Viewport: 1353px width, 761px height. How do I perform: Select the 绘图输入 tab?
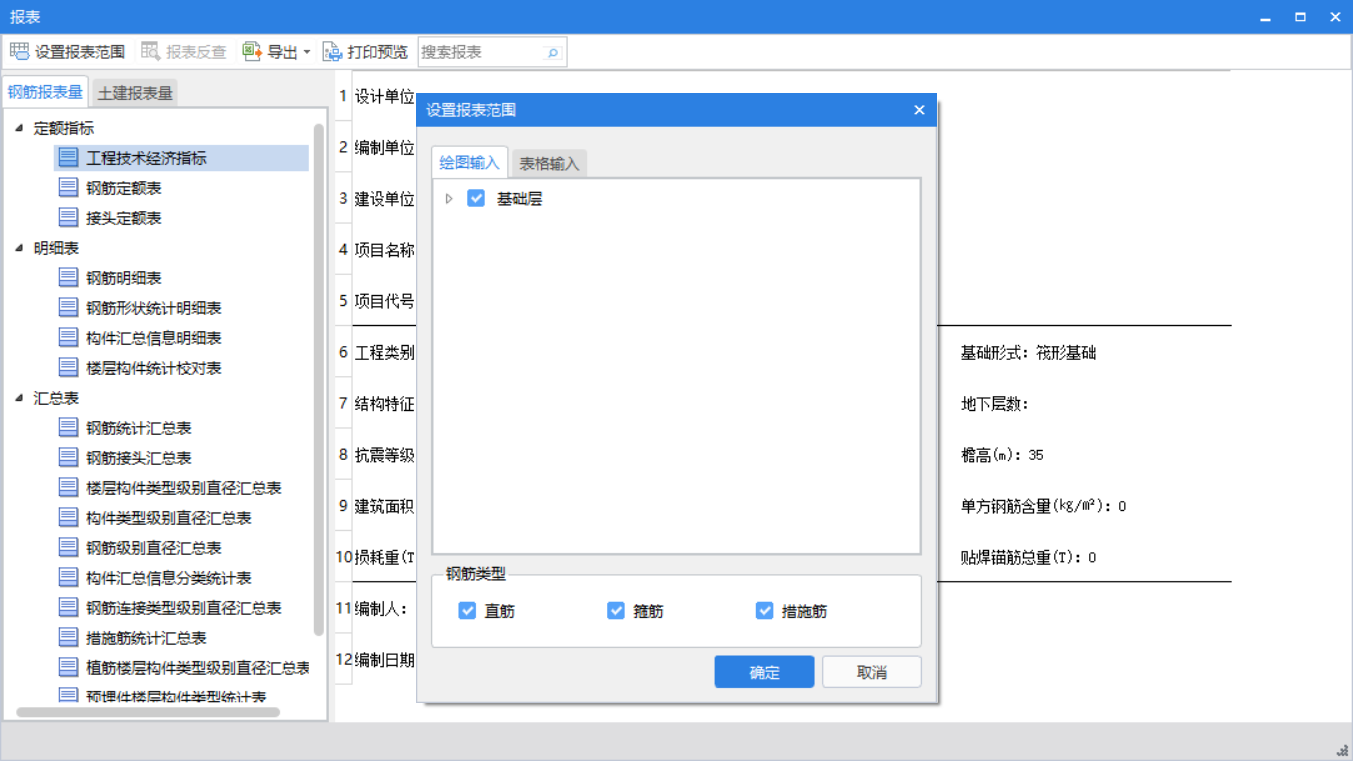(470, 162)
